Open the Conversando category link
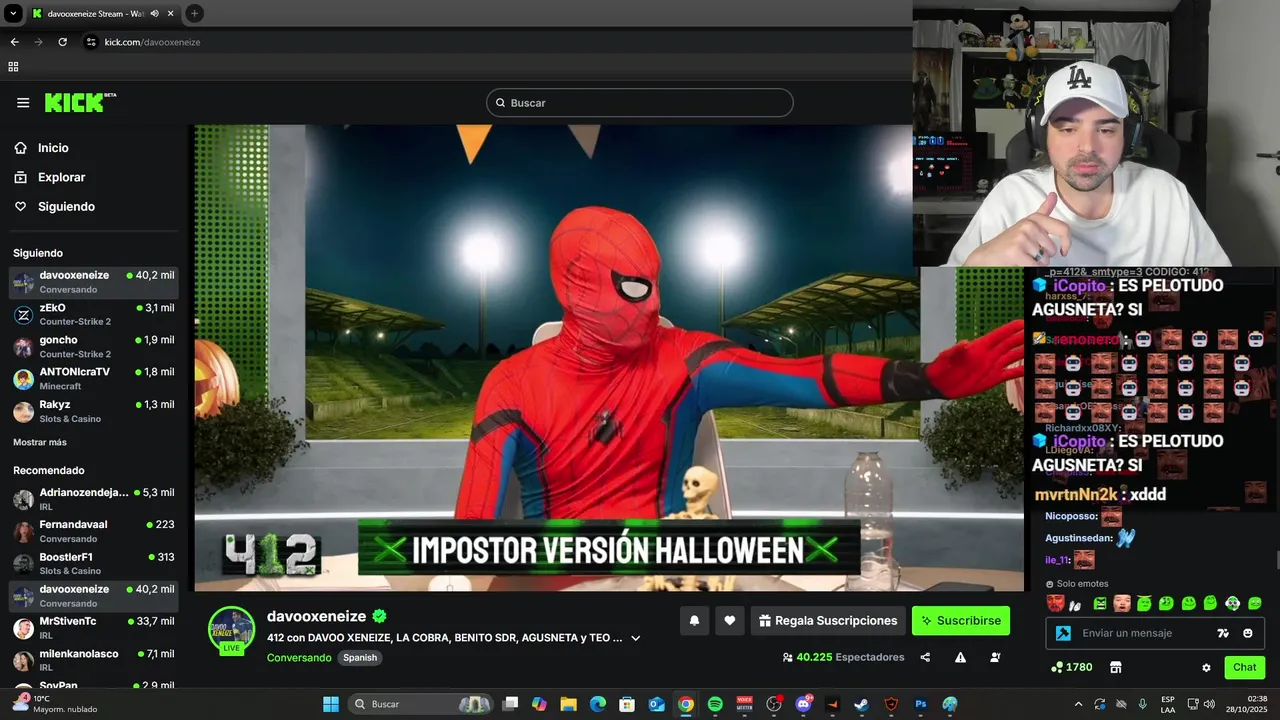1280x720 pixels. (299, 658)
